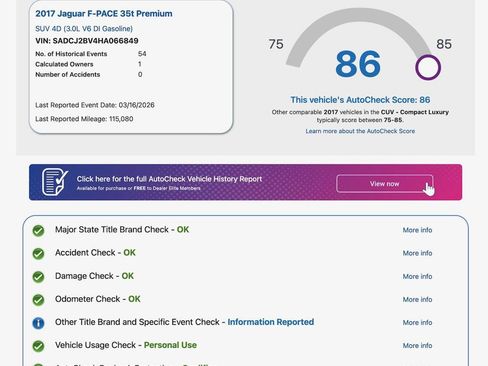488x366 pixels.
Task: Open Learn more about the AutoCheck Score
Action: pyautogui.click(x=360, y=131)
